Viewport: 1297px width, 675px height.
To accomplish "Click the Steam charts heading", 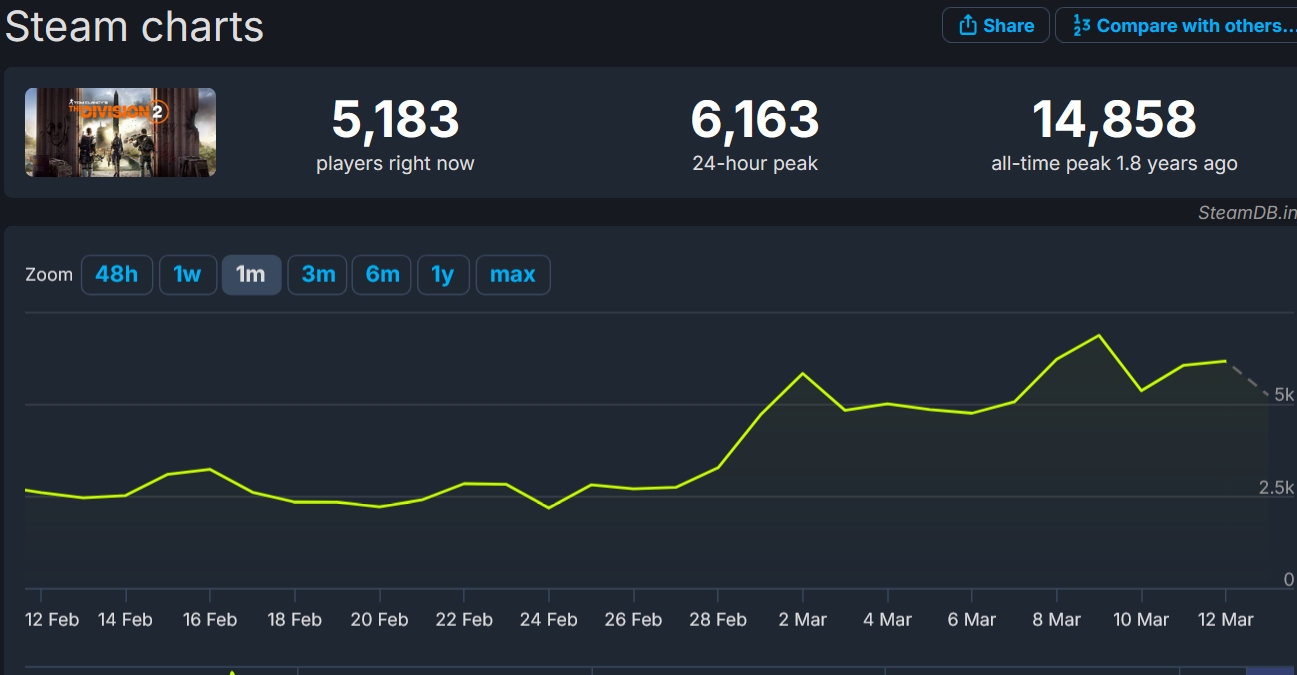I will point(134,26).
